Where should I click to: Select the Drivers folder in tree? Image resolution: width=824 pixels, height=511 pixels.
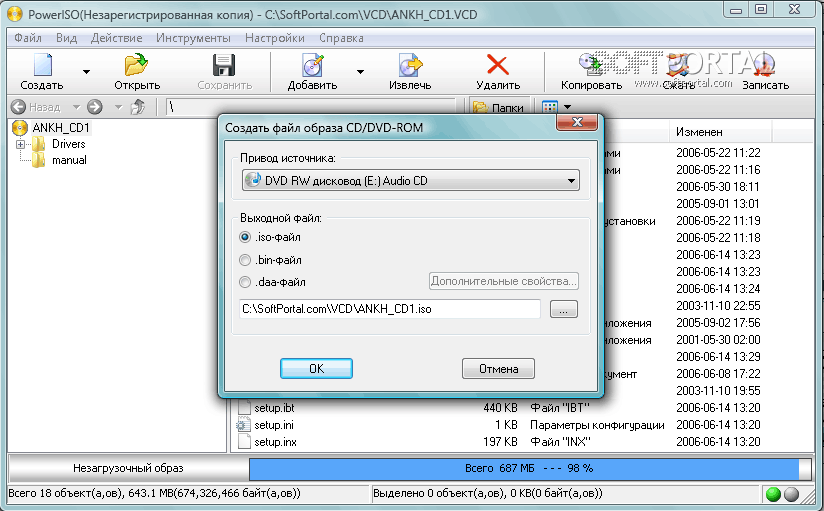coord(68,144)
